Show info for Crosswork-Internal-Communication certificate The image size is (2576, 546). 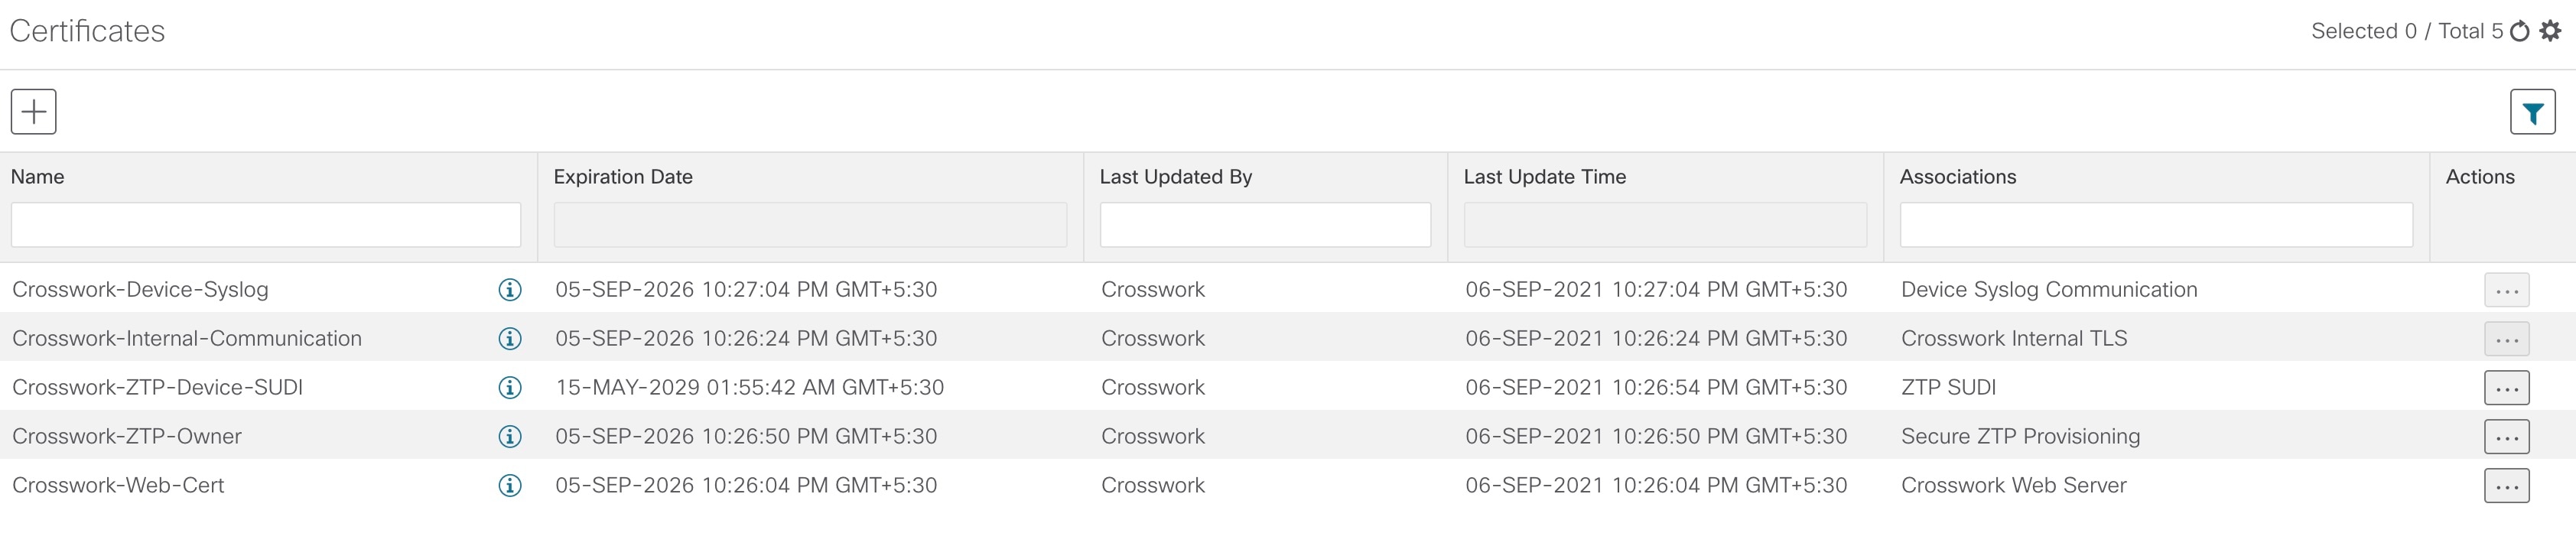[510, 339]
